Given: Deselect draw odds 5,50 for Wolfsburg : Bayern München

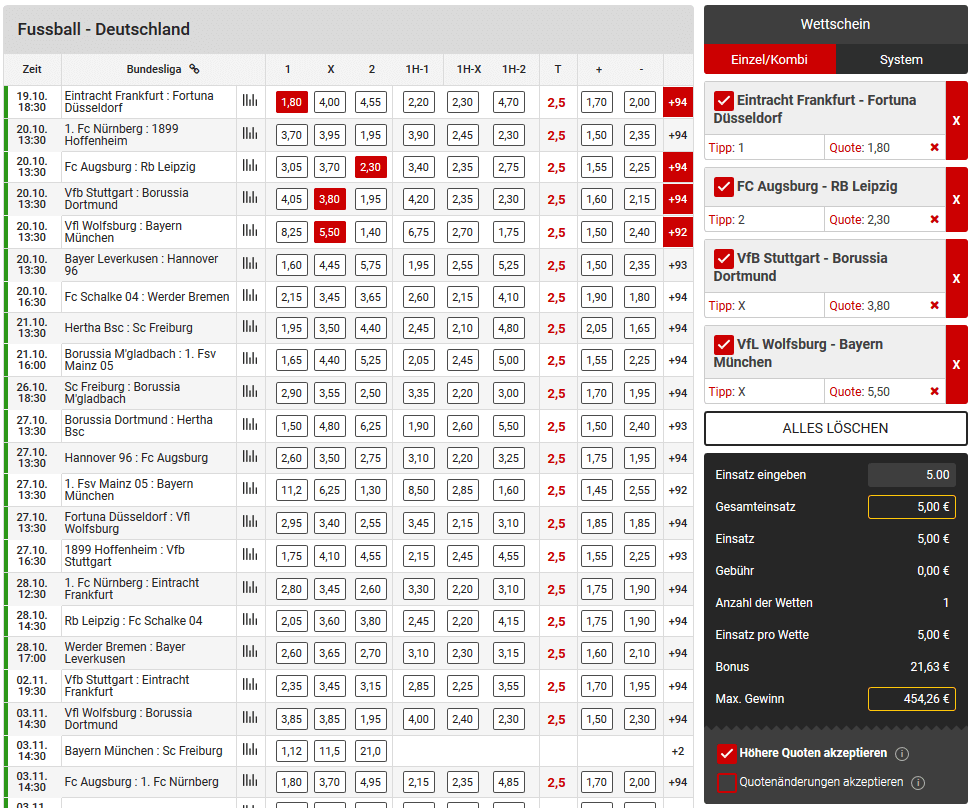Looking at the screenshot, I should [x=329, y=232].
